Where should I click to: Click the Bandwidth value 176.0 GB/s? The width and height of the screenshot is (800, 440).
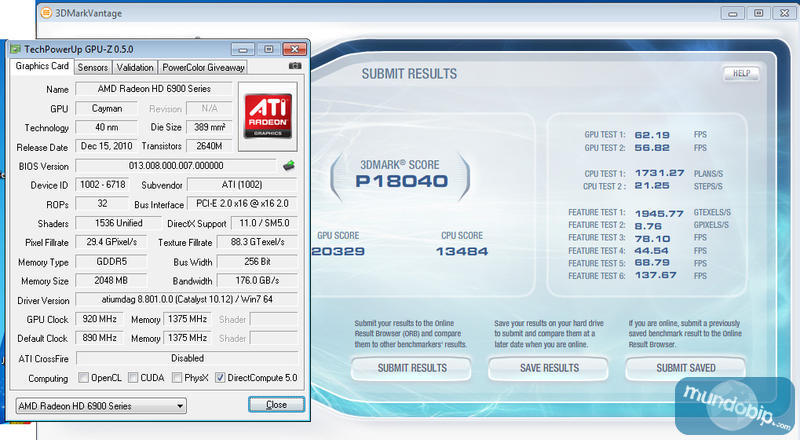(257, 280)
